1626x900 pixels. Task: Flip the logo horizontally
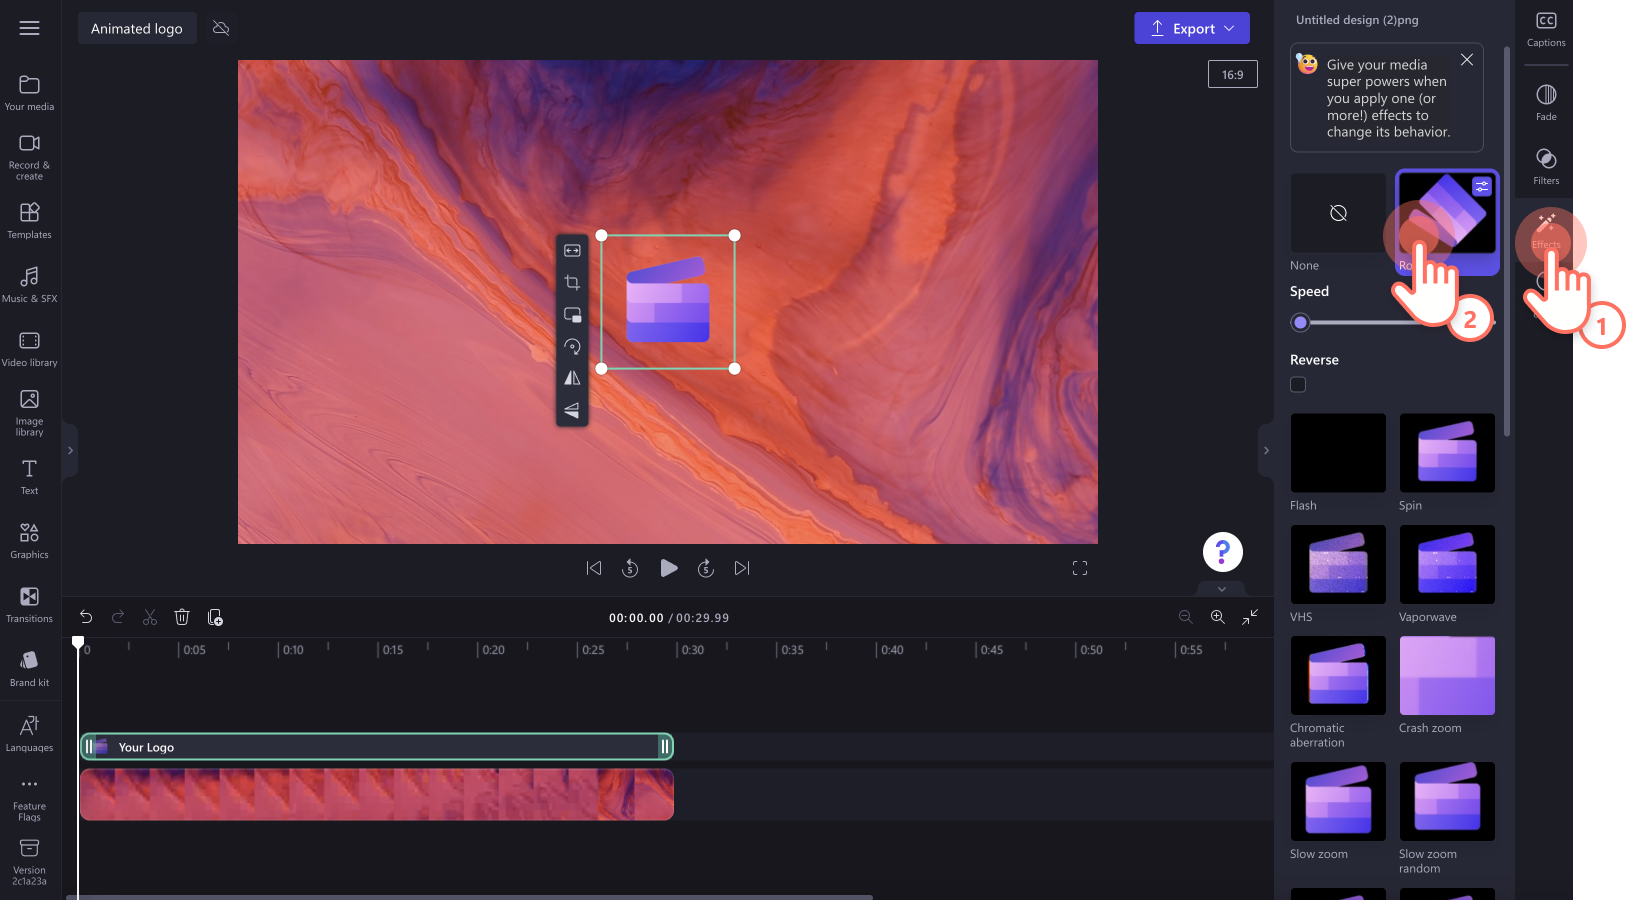[572, 378]
